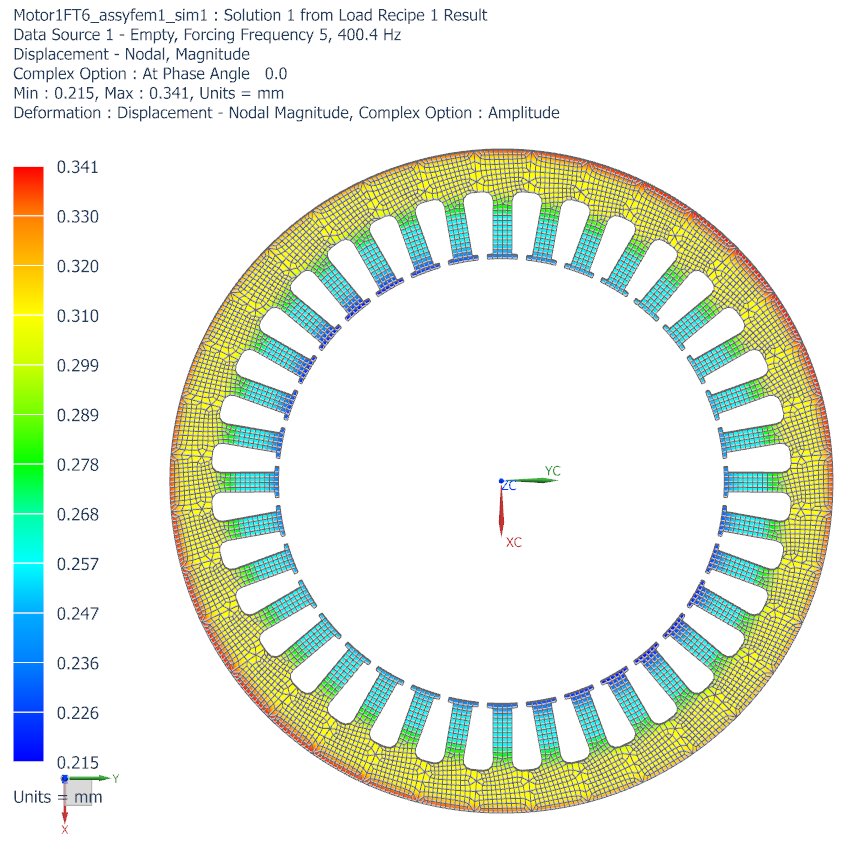Image resolution: width=843 pixels, height=843 pixels.
Task: Click the 'Units = mm' label below legend
Action: pyautogui.click(x=57, y=797)
